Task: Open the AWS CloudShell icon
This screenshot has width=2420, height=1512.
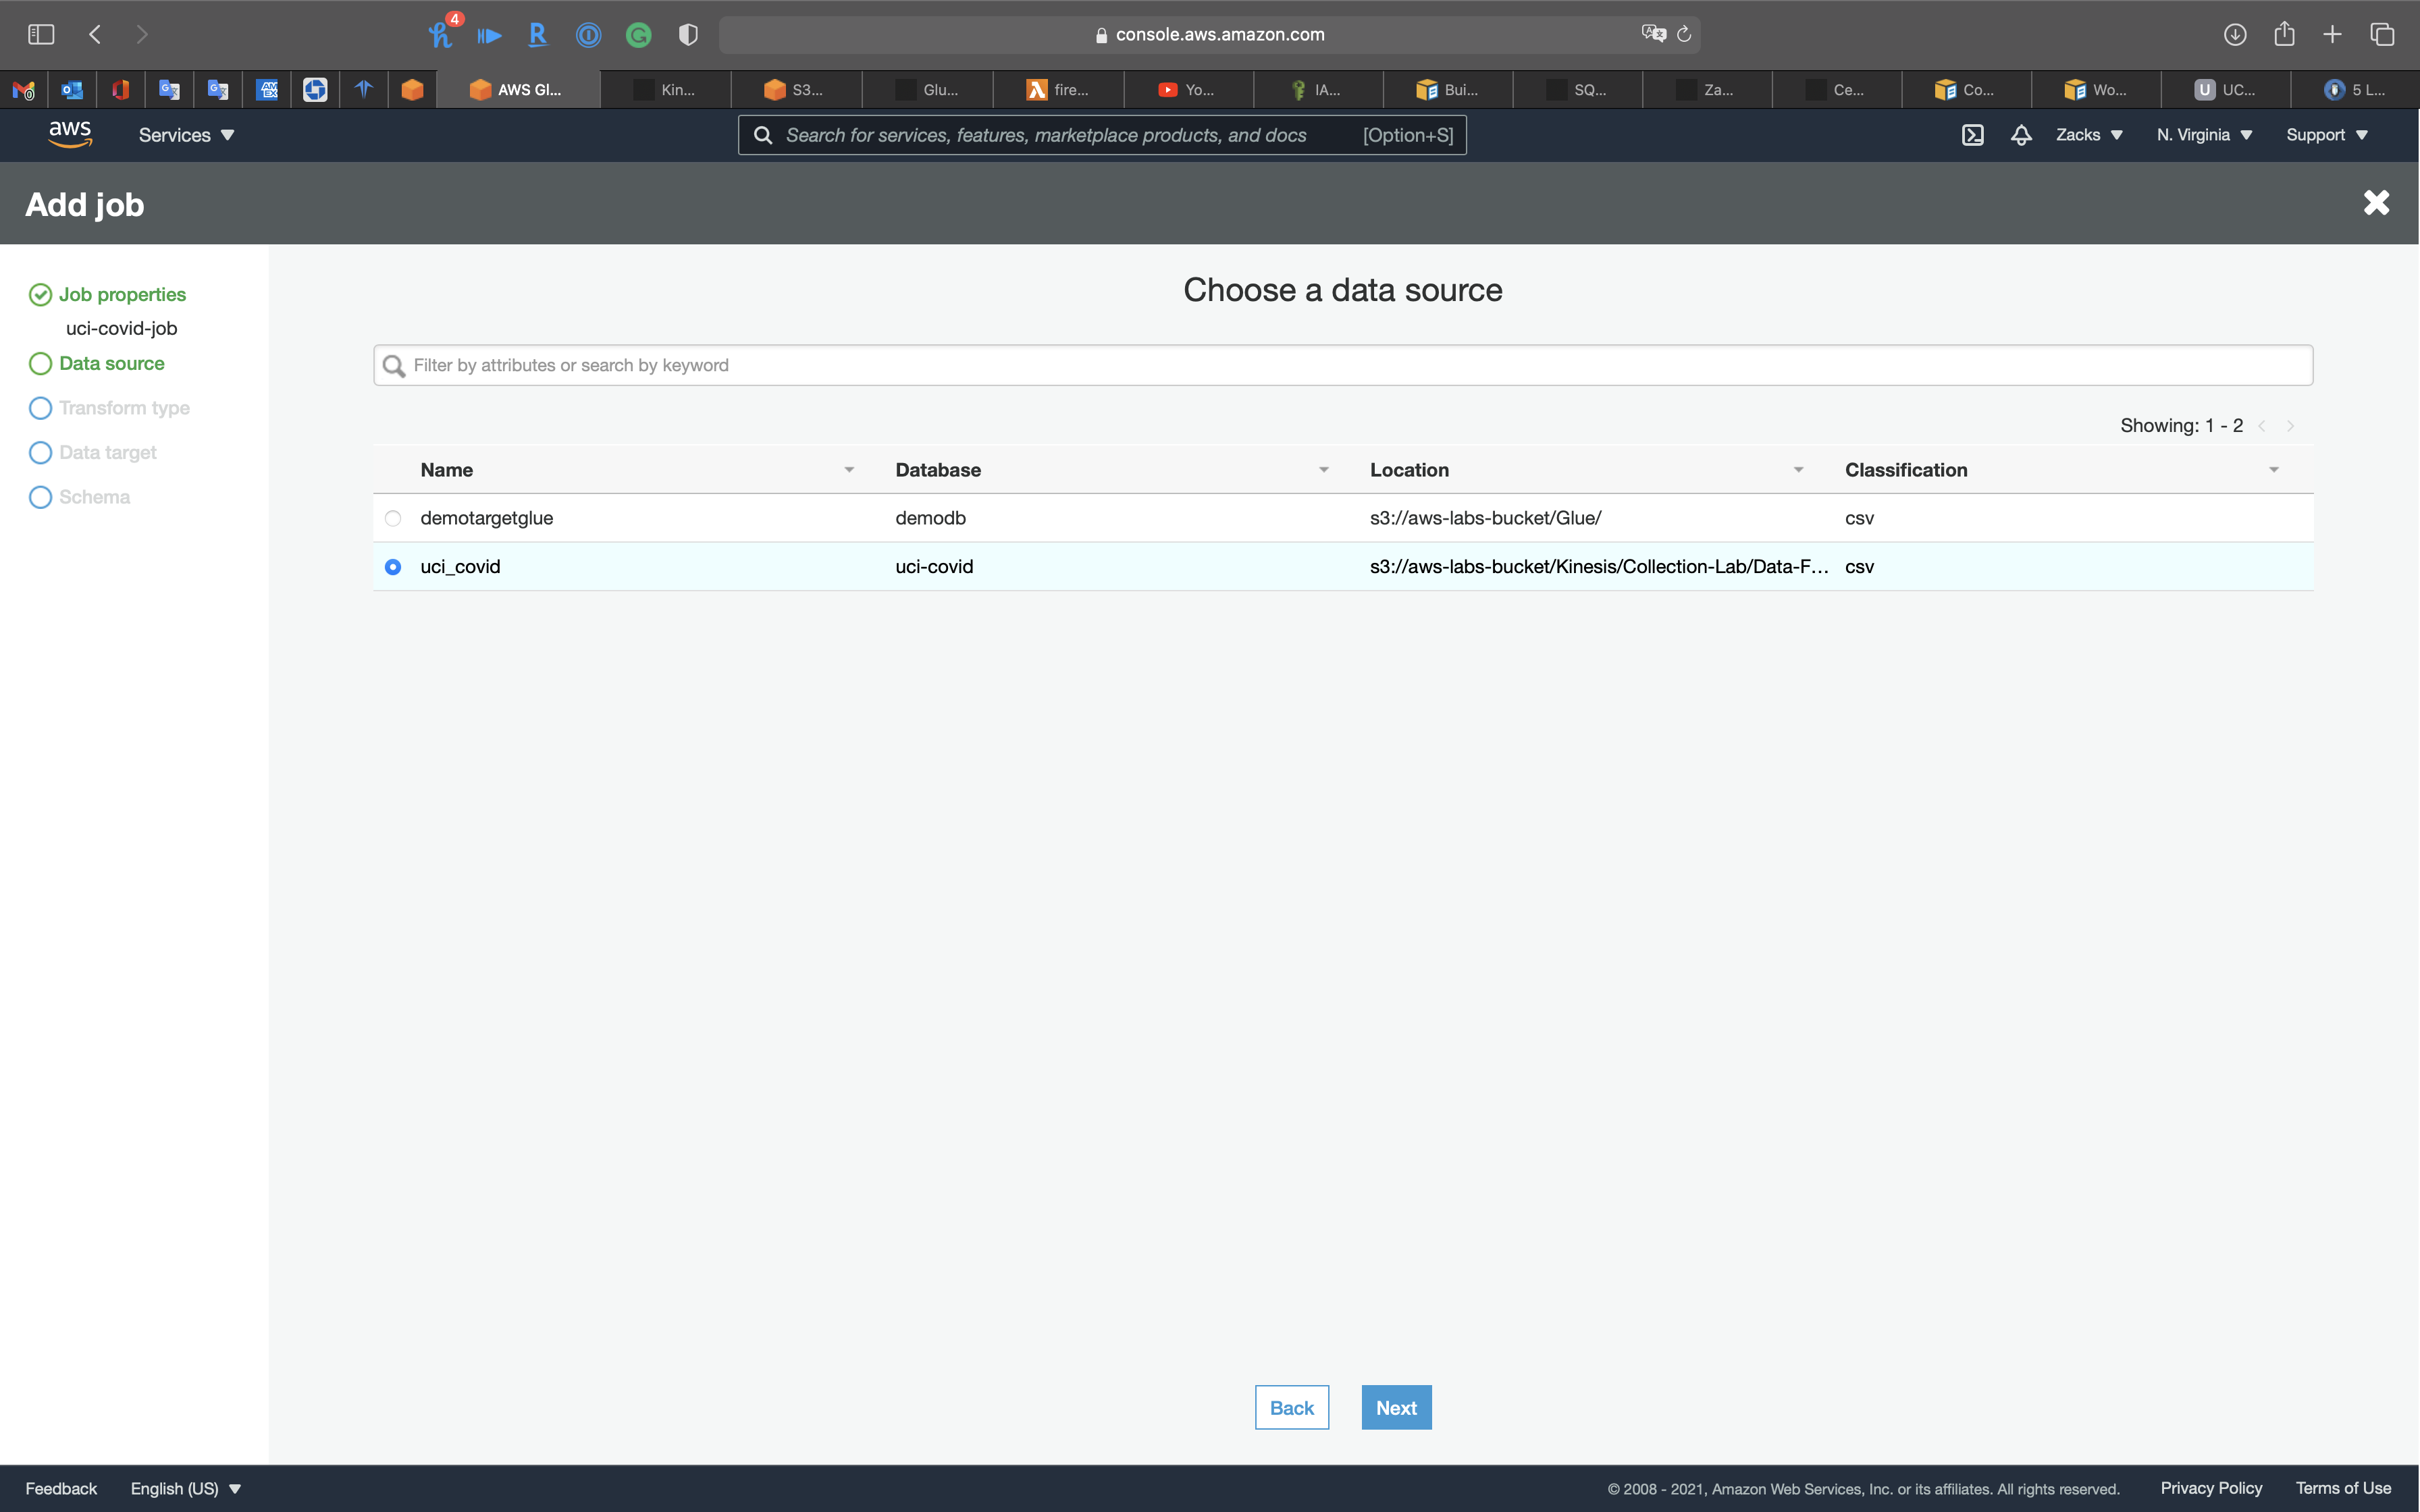Action: (x=1972, y=135)
